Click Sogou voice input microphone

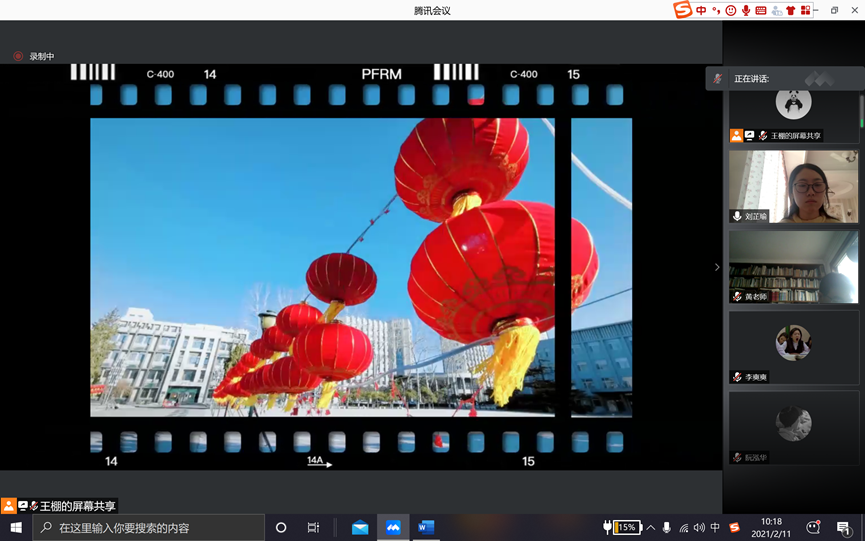pos(746,10)
